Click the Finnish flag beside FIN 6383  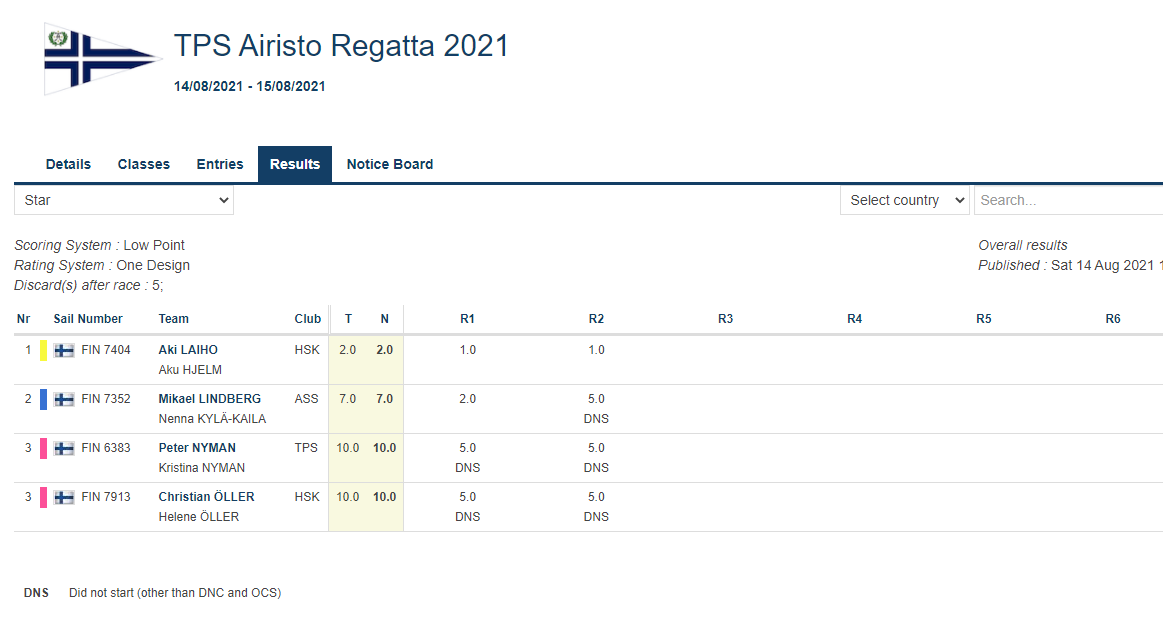pyautogui.click(x=64, y=448)
